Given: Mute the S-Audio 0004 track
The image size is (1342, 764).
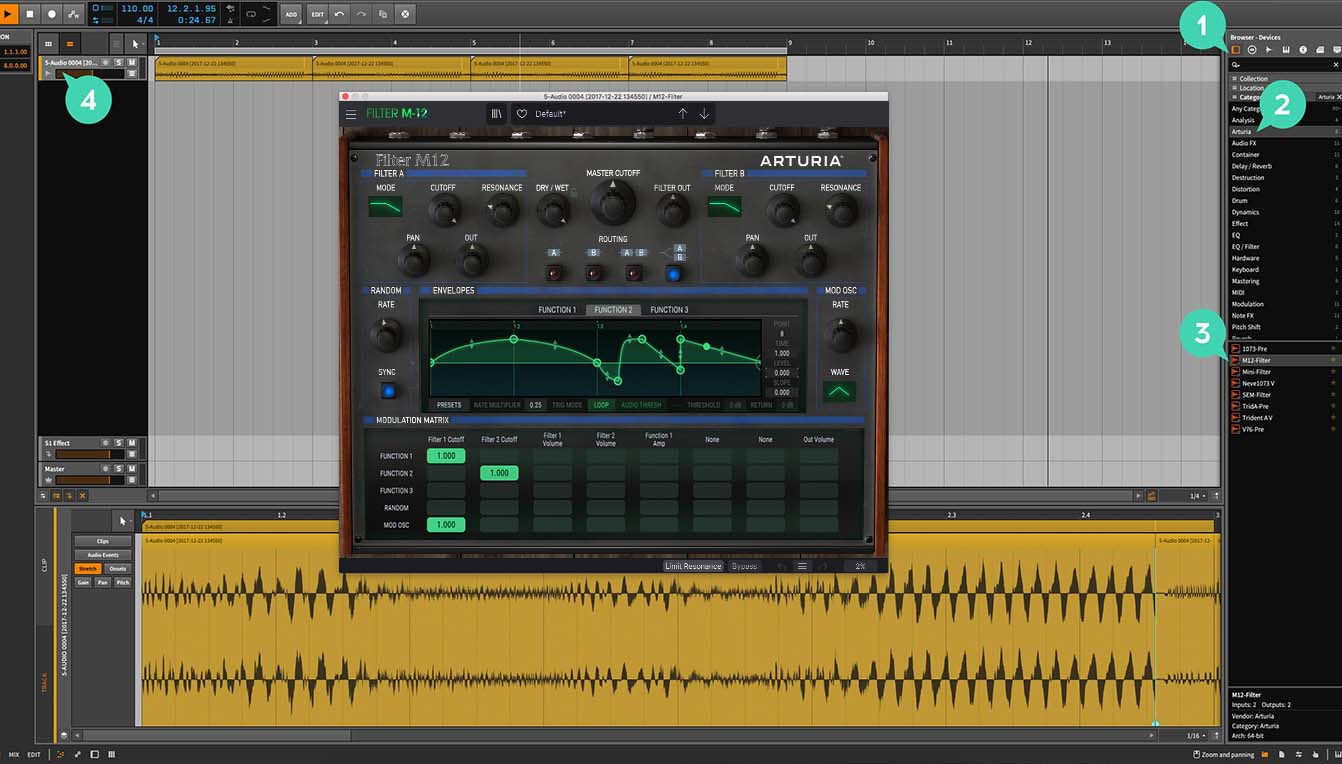Looking at the screenshot, I should tap(131, 62).
